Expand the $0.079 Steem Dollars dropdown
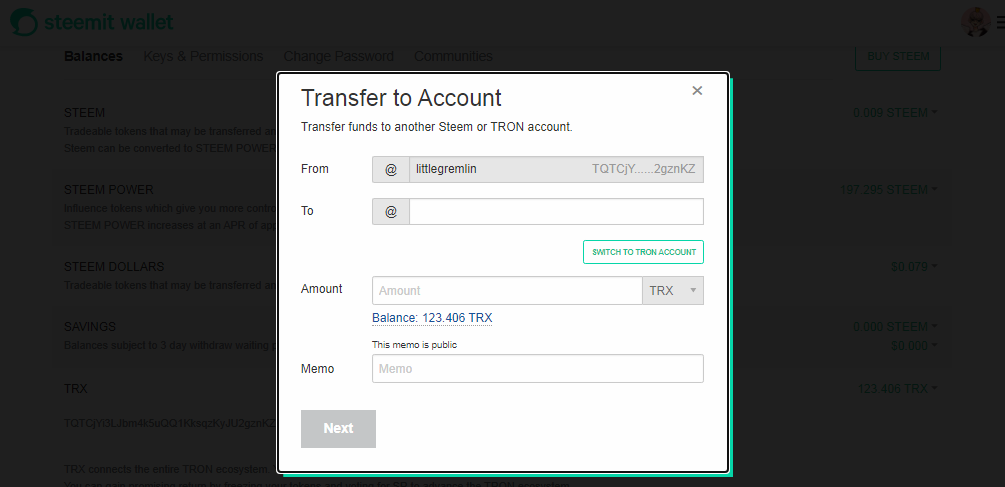The image size is (1005, 487). coord(915,267)
